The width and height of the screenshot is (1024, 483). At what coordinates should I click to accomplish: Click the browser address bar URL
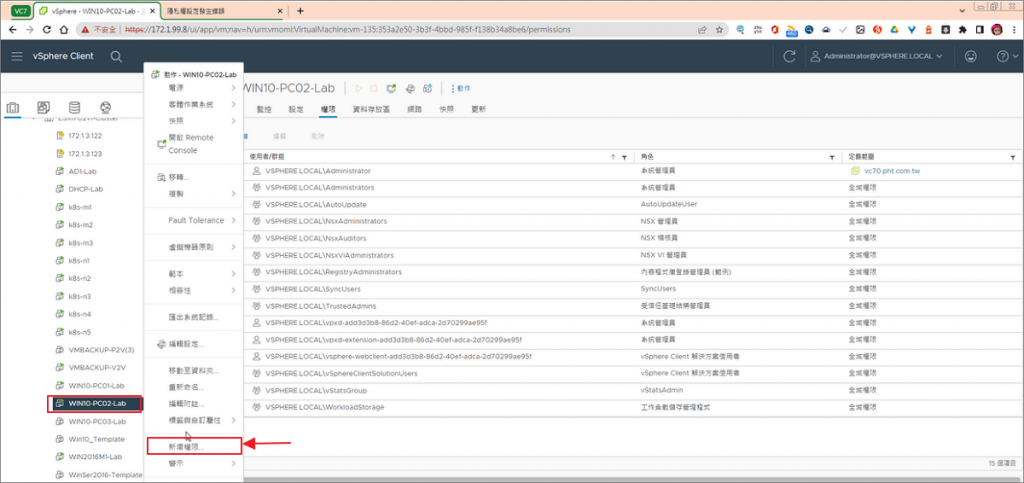[x=346, y=29]
